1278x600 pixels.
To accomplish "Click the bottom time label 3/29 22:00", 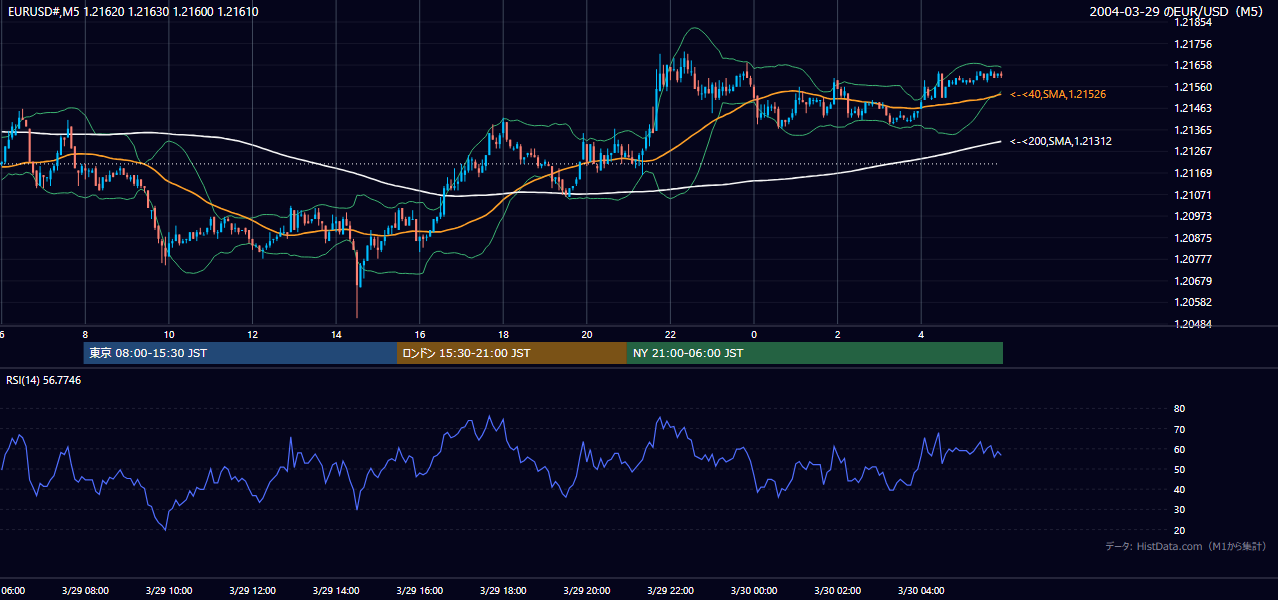I will tap(670, 591).
